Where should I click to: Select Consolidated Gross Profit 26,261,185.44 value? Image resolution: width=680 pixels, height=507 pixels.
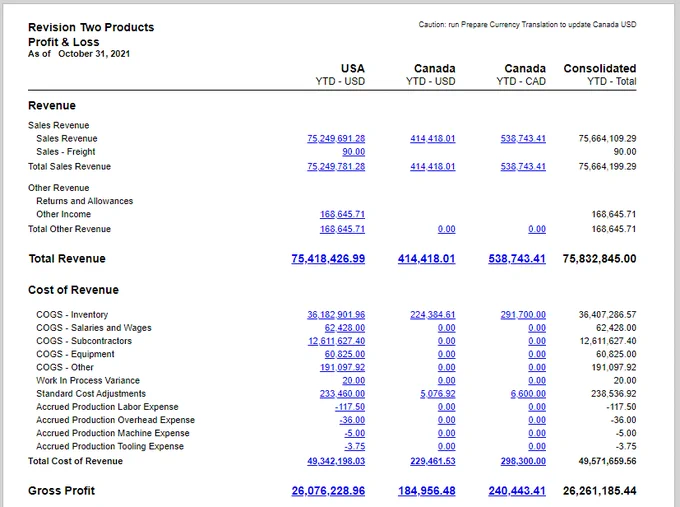[x=599, y=491]
